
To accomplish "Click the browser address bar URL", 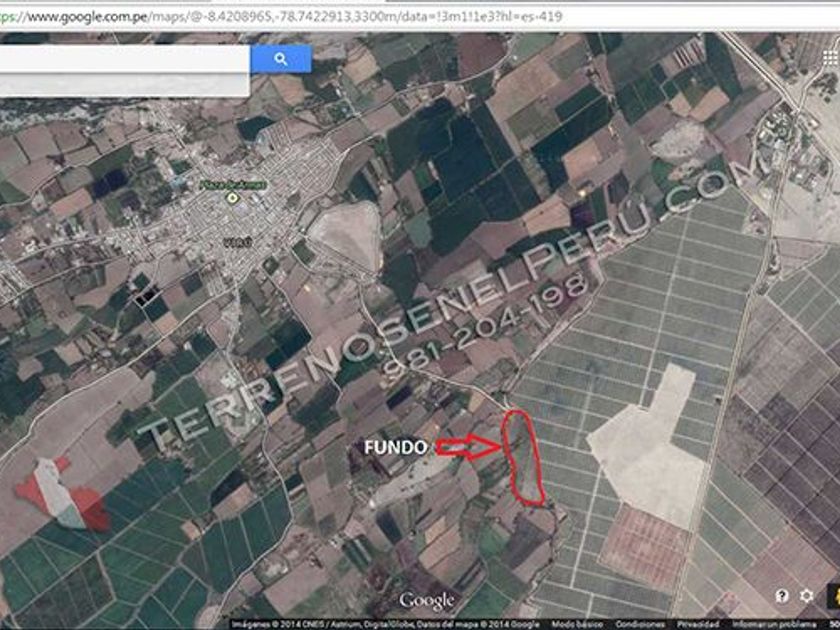I will click(x=280, y=17).
